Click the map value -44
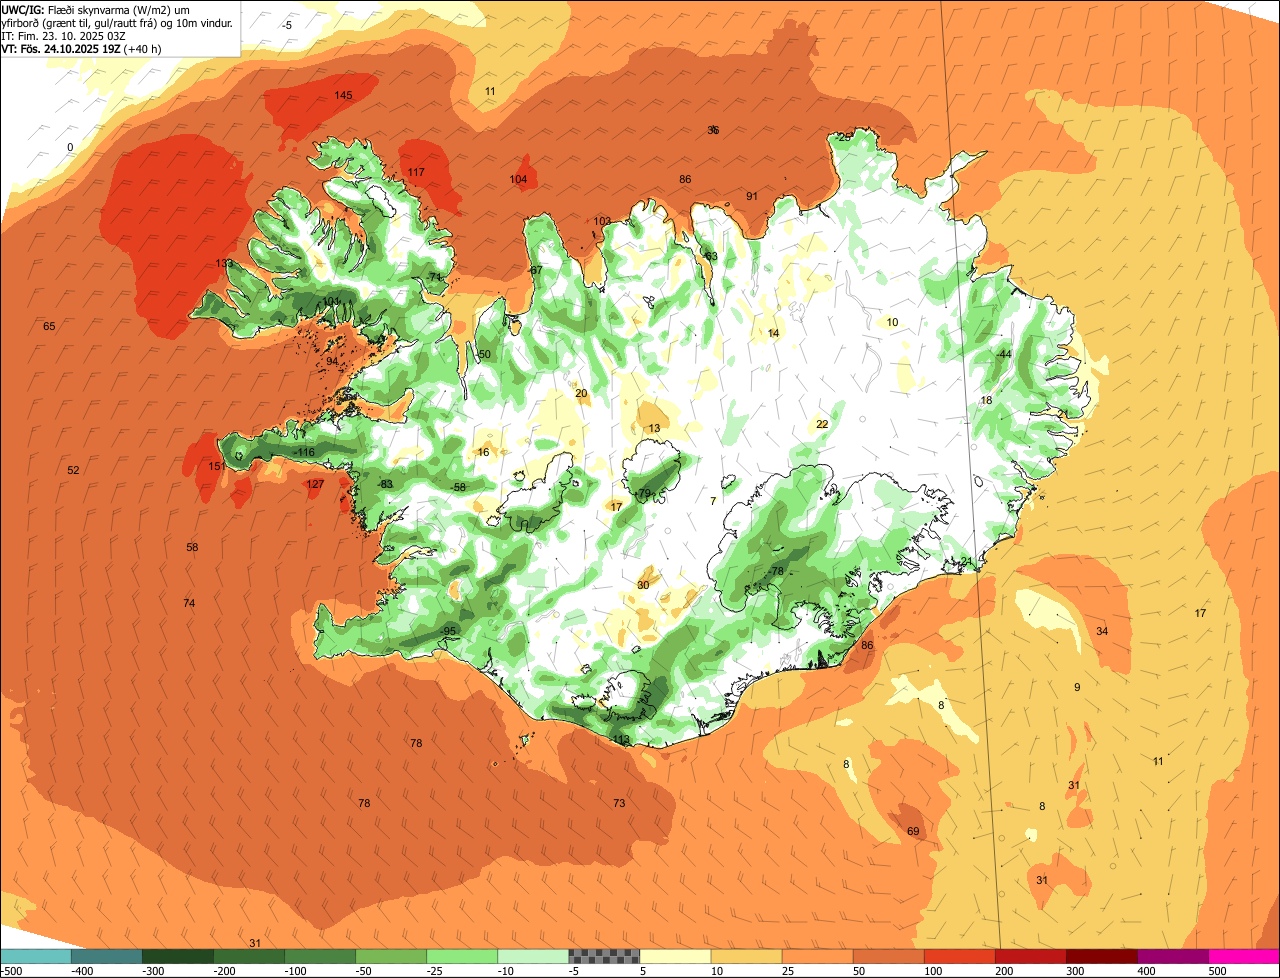 coord(1003,355)
